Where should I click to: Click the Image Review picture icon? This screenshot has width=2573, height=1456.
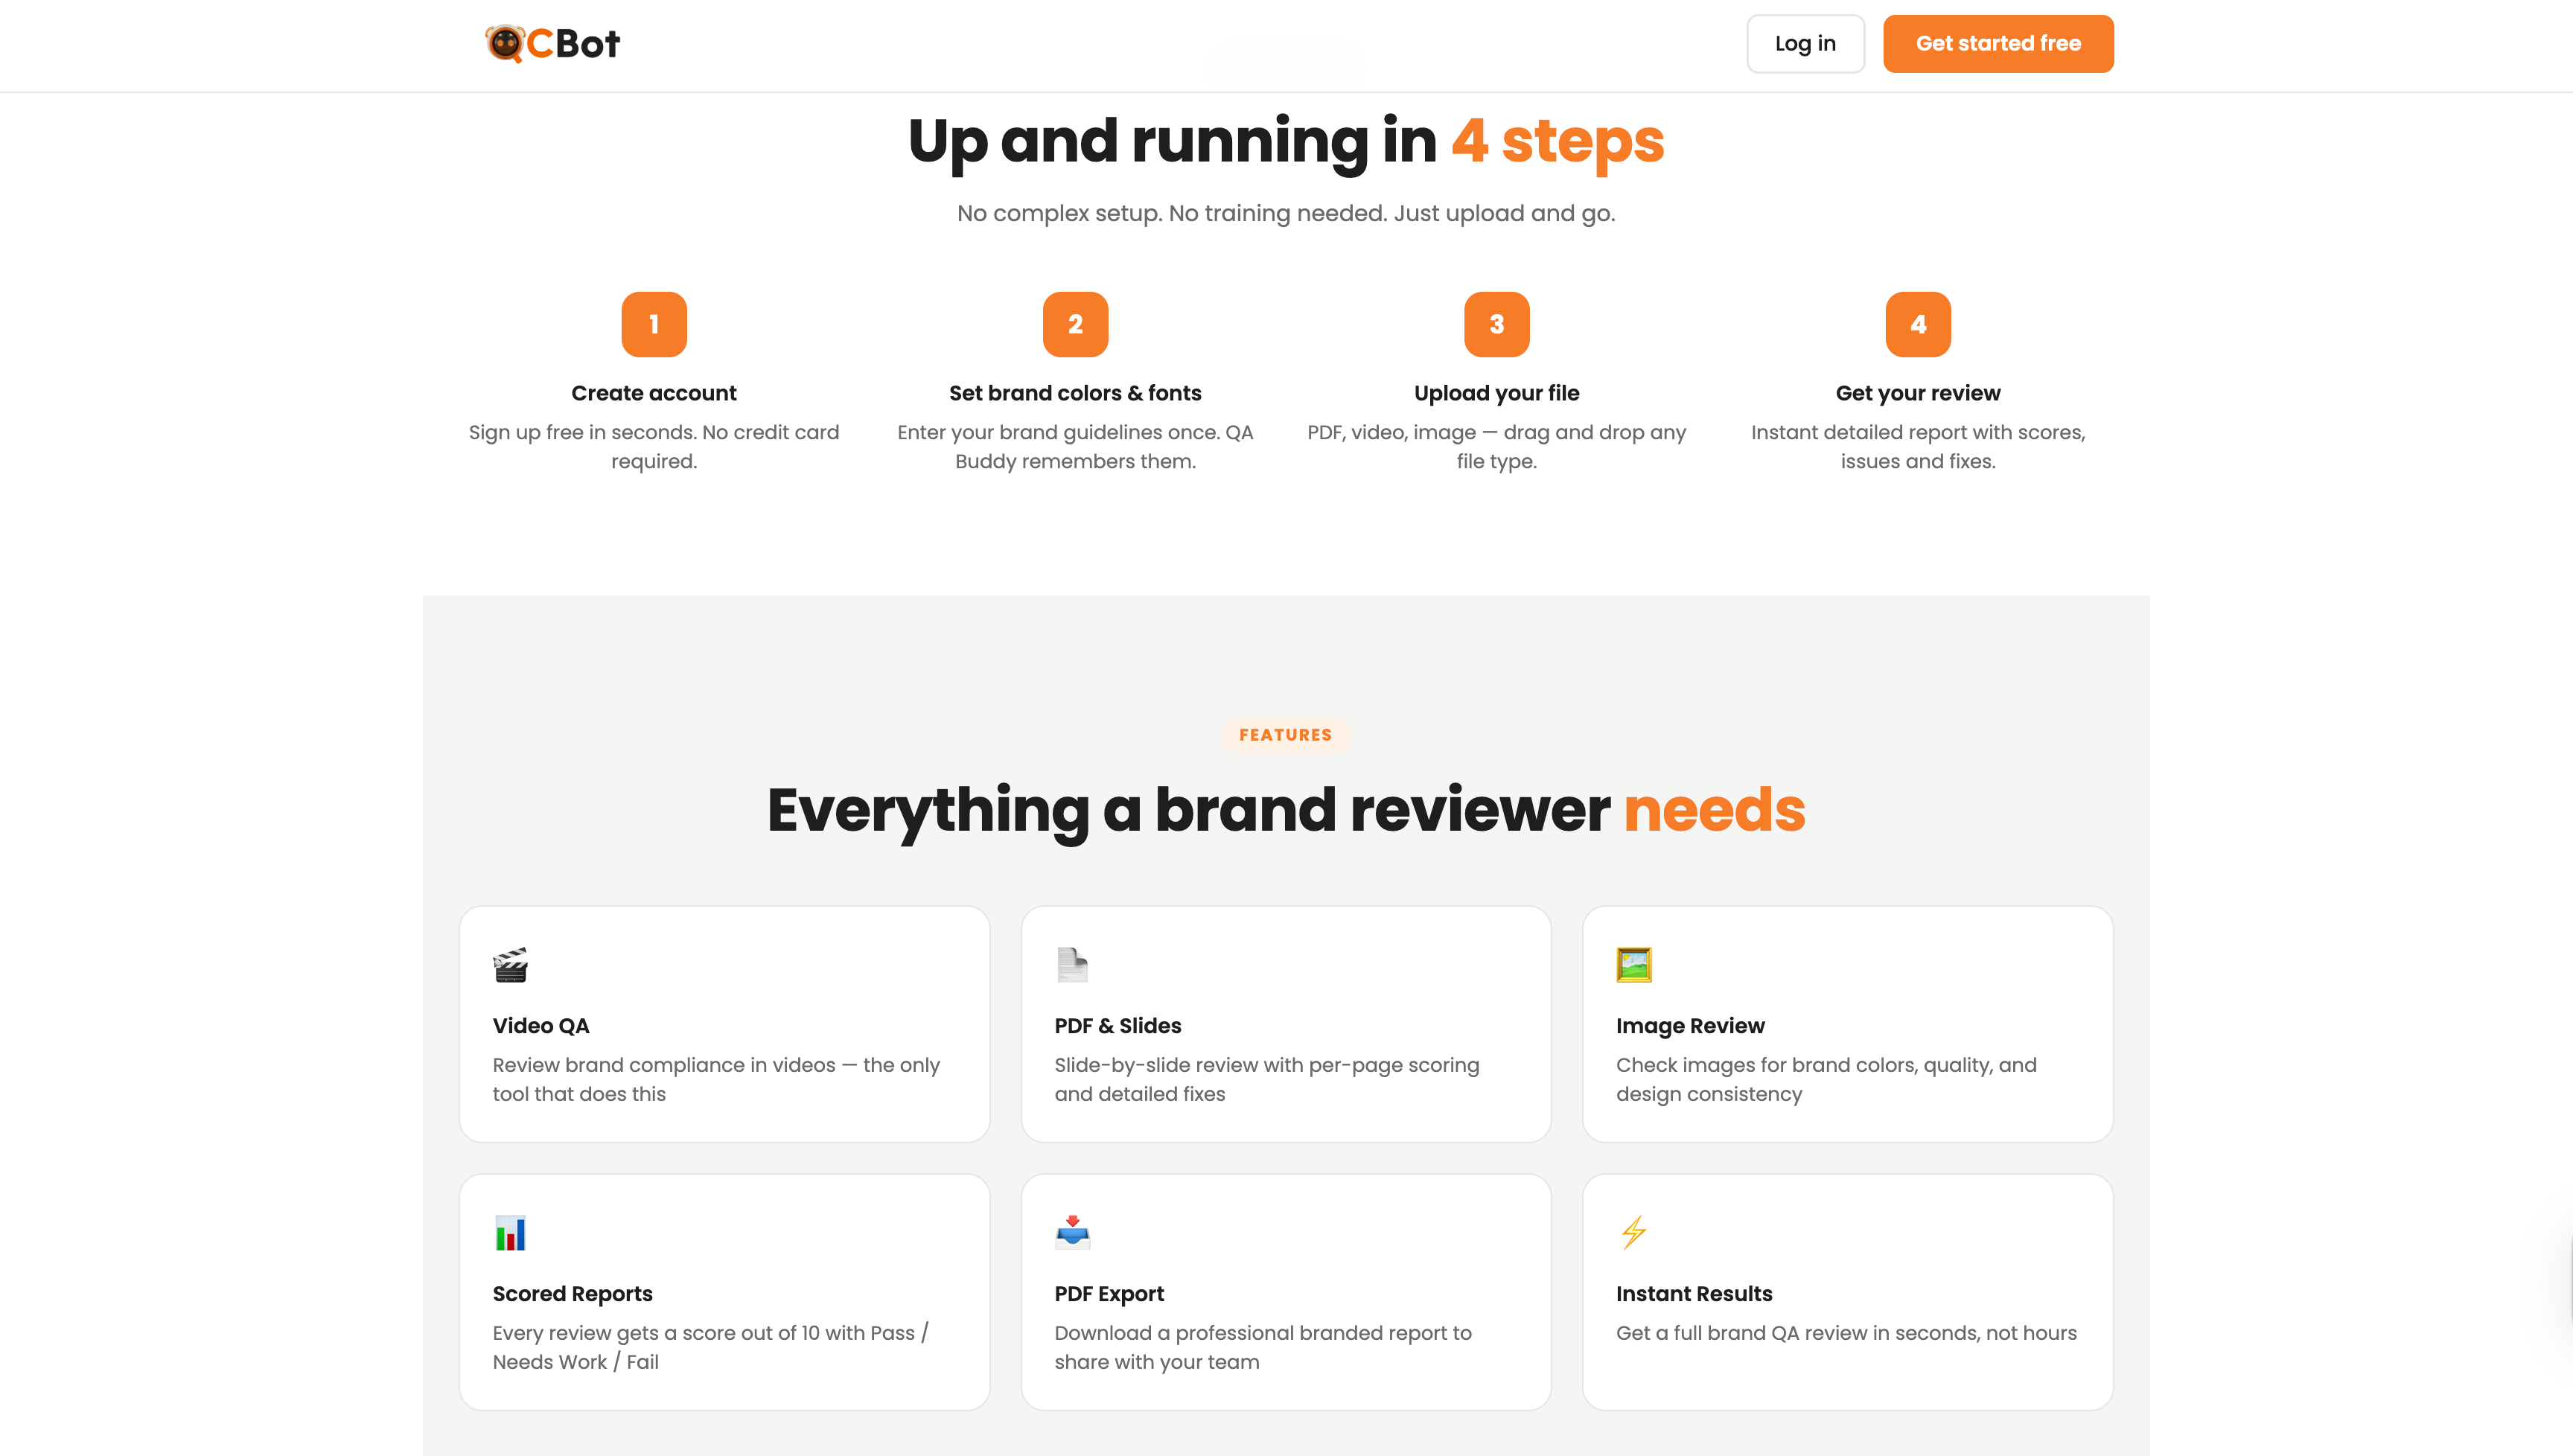coord(1634,965)
